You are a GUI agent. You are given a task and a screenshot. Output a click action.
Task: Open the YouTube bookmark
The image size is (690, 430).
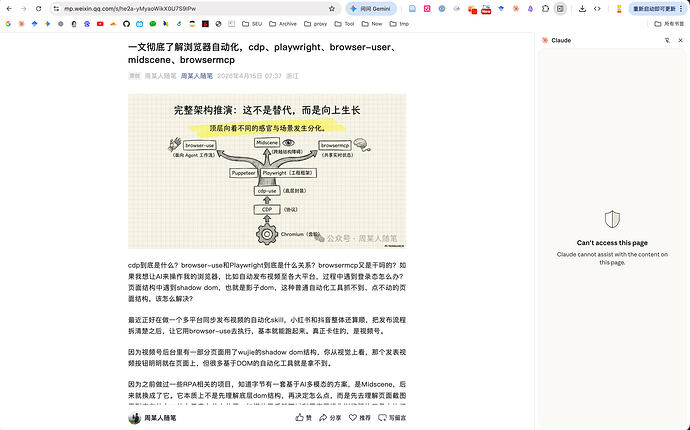[100, 24]
